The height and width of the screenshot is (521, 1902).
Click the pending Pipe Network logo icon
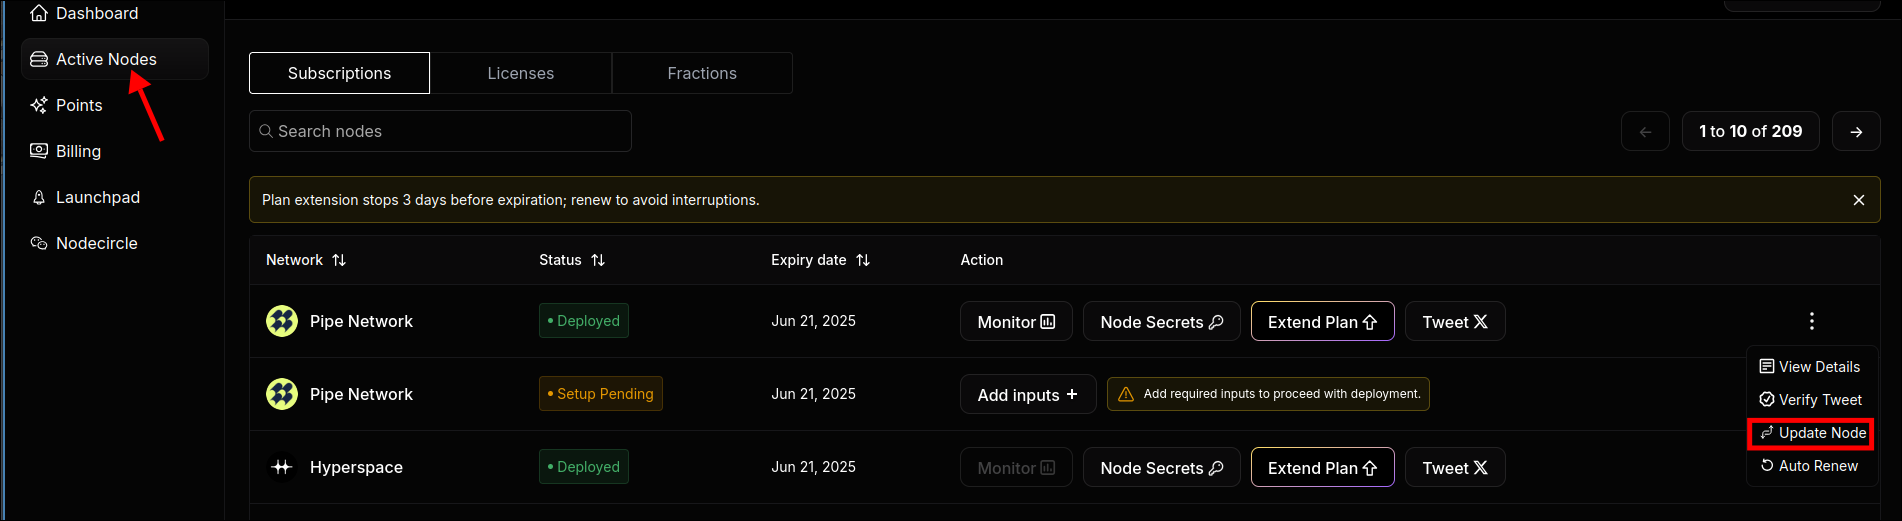[282, 394]
